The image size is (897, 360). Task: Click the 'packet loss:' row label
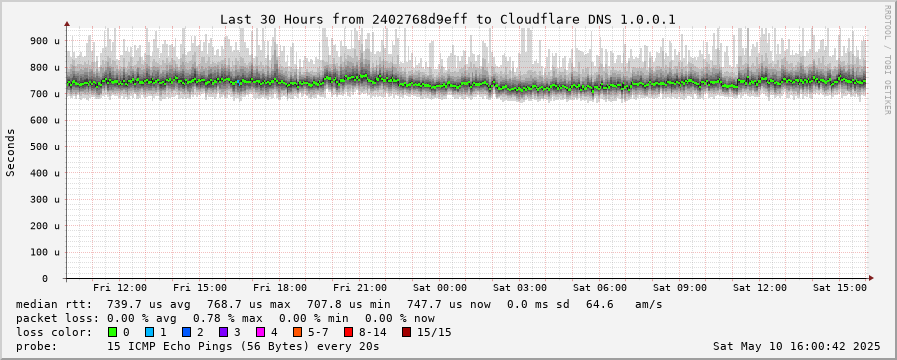[x=57, y=318]
